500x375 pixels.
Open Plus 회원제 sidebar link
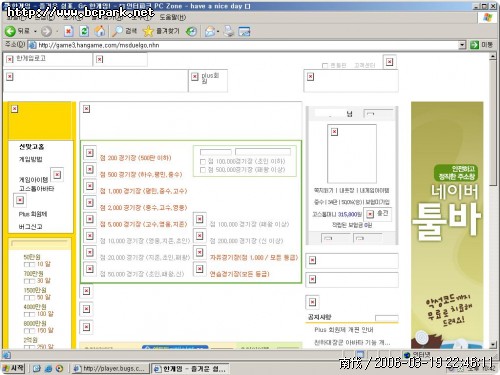point(33,214)
